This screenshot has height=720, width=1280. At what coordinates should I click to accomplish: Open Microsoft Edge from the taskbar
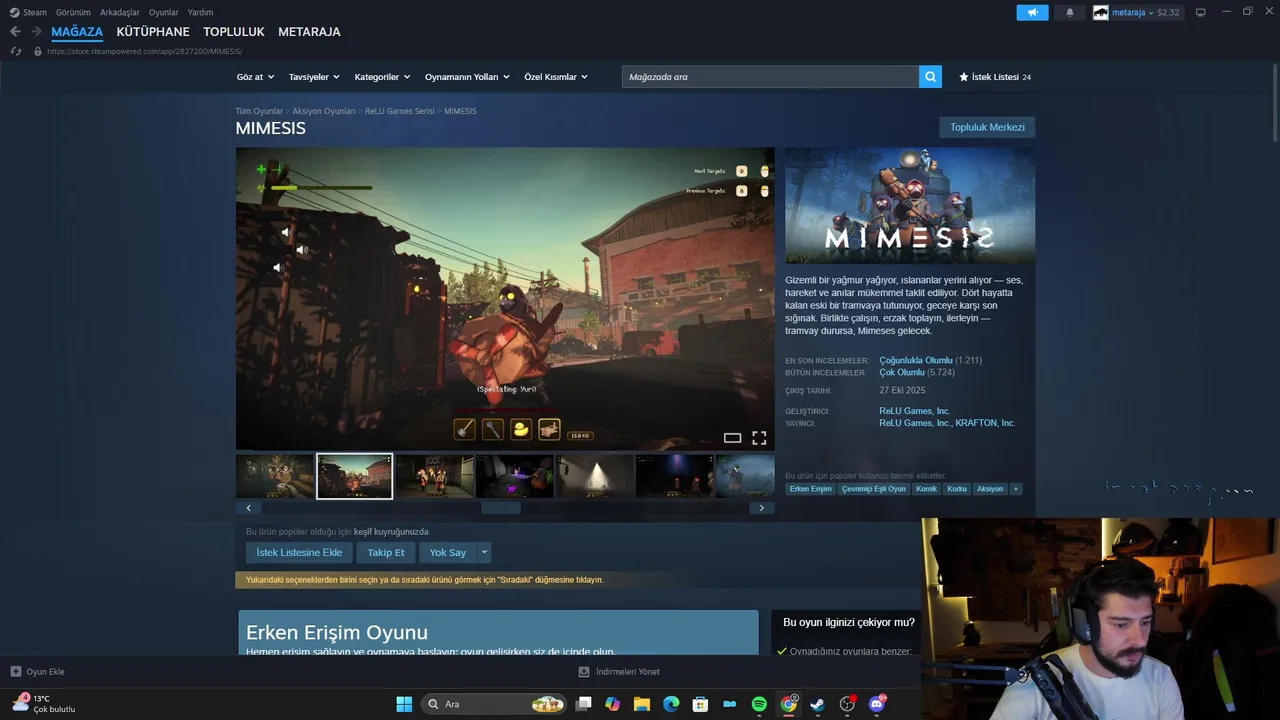click(671, 704)
